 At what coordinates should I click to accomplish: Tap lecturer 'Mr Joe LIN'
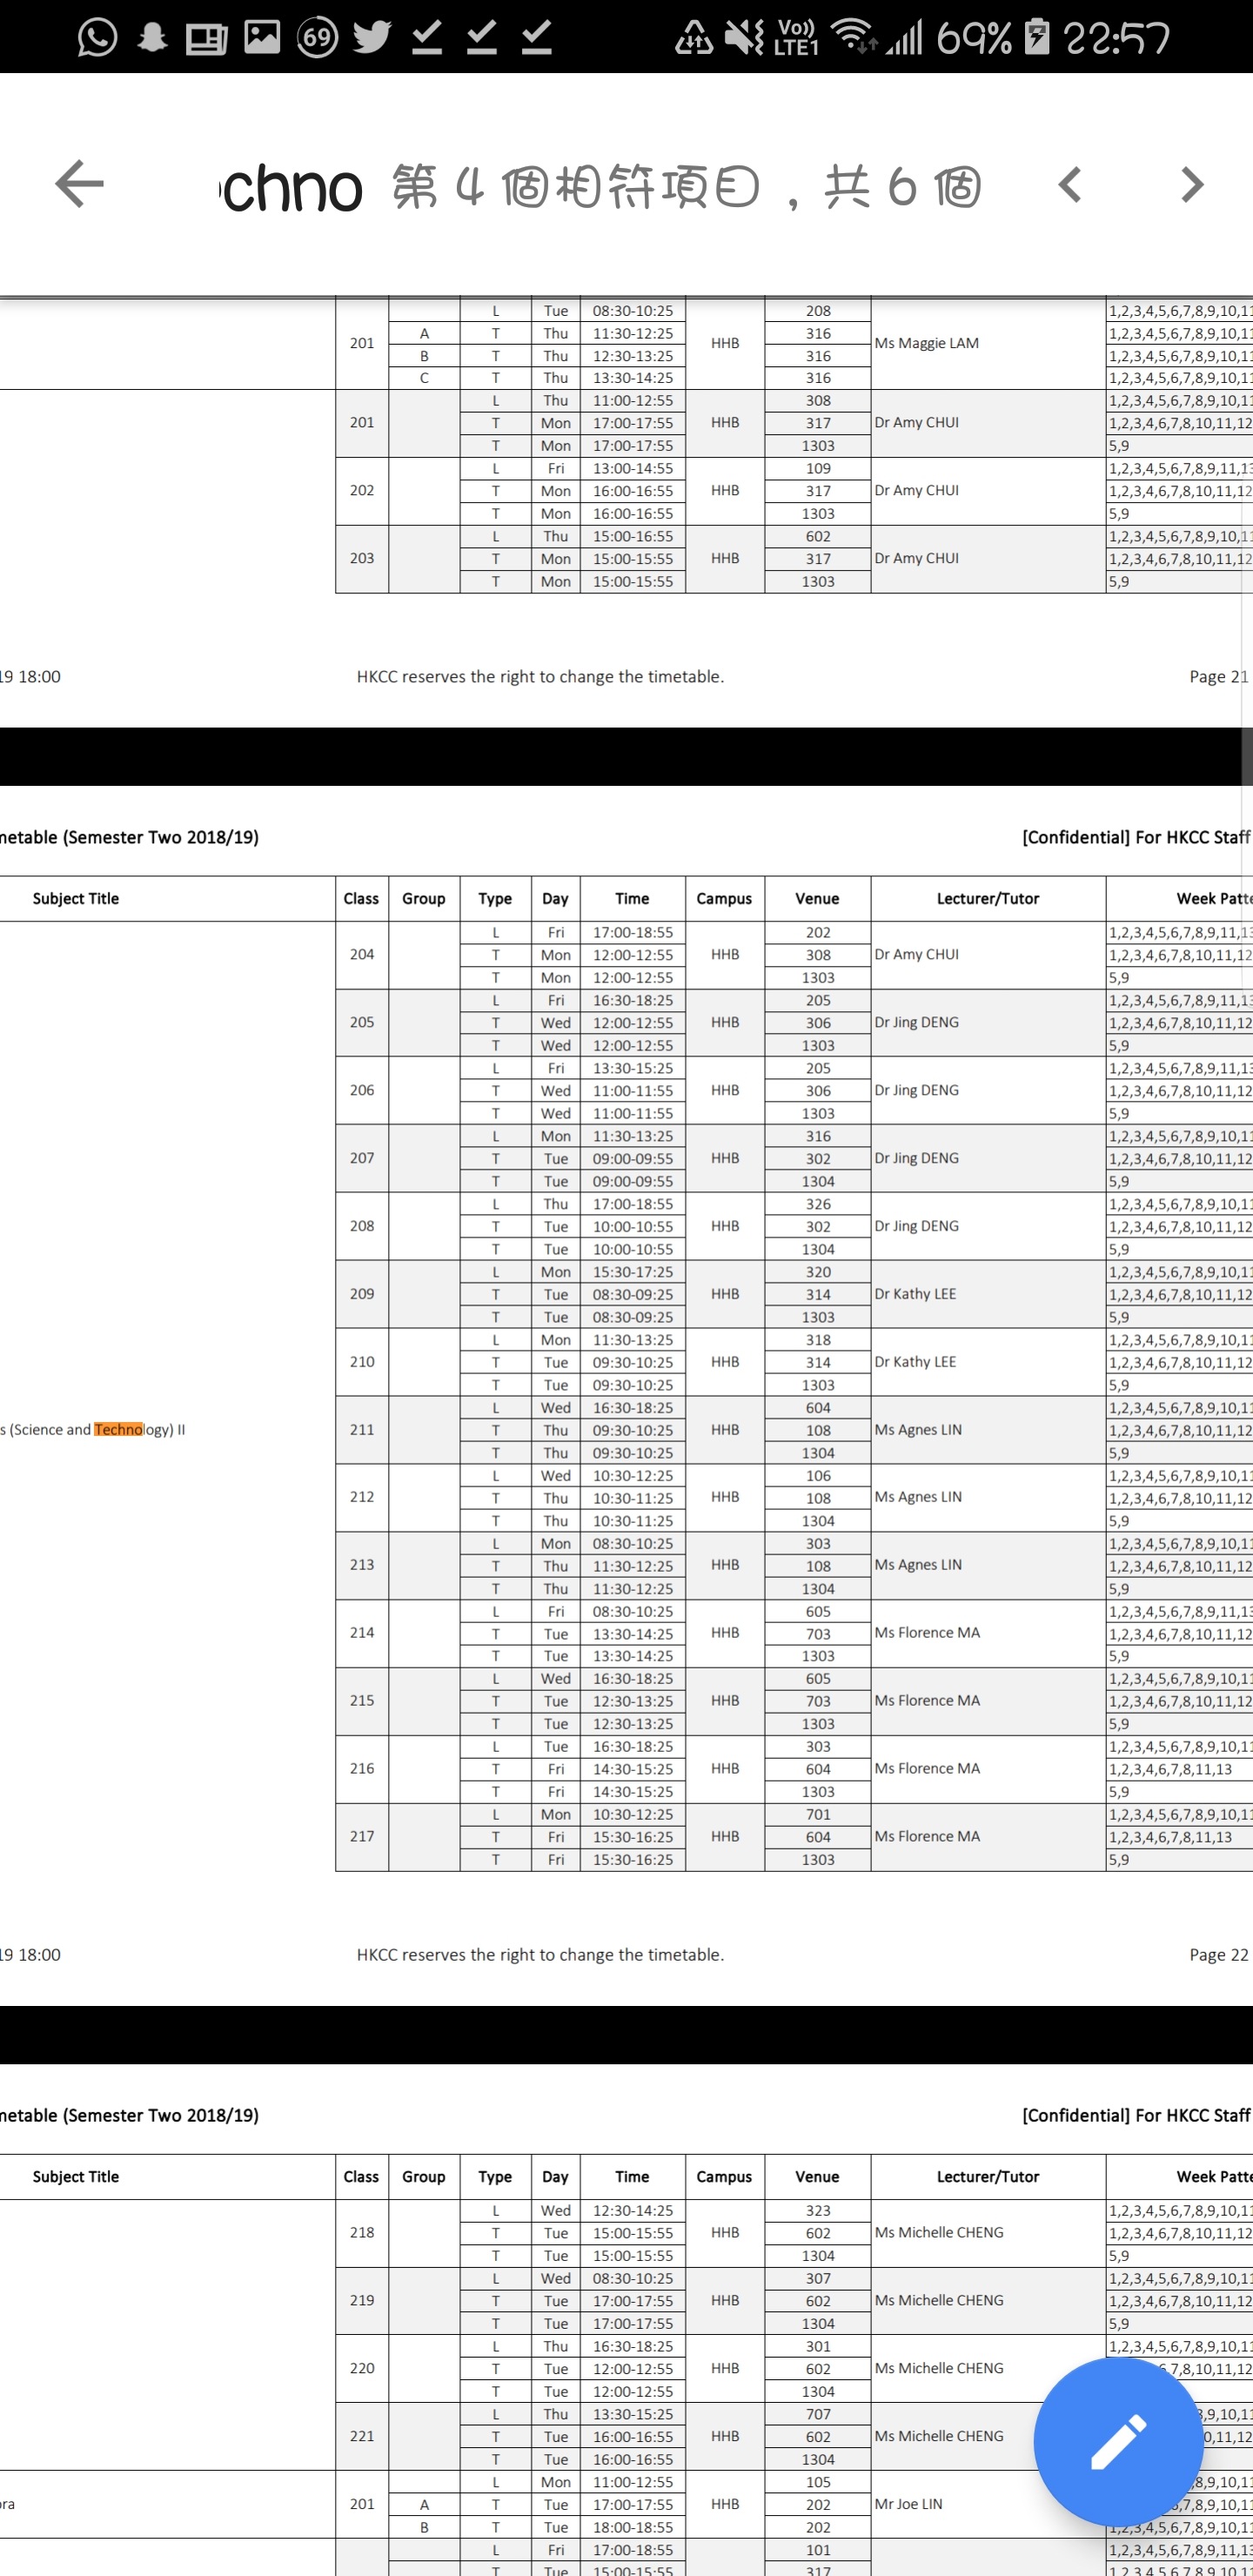[x=908, y=2504]
